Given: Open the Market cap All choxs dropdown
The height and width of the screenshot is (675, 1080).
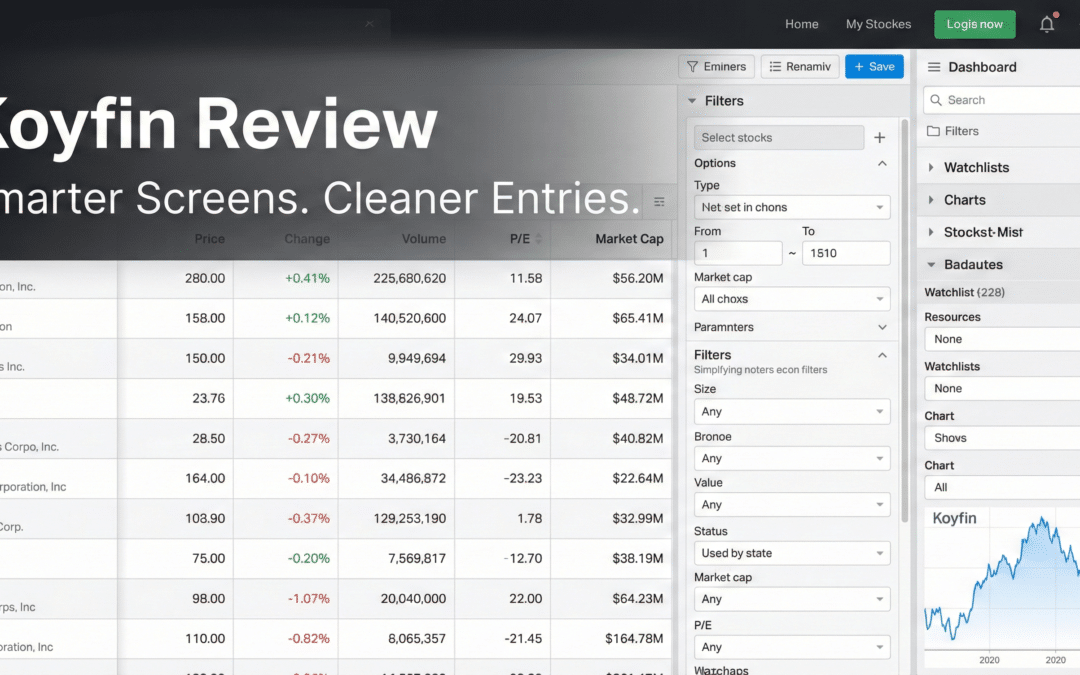Looking at the screenshot, I should 792,299.
